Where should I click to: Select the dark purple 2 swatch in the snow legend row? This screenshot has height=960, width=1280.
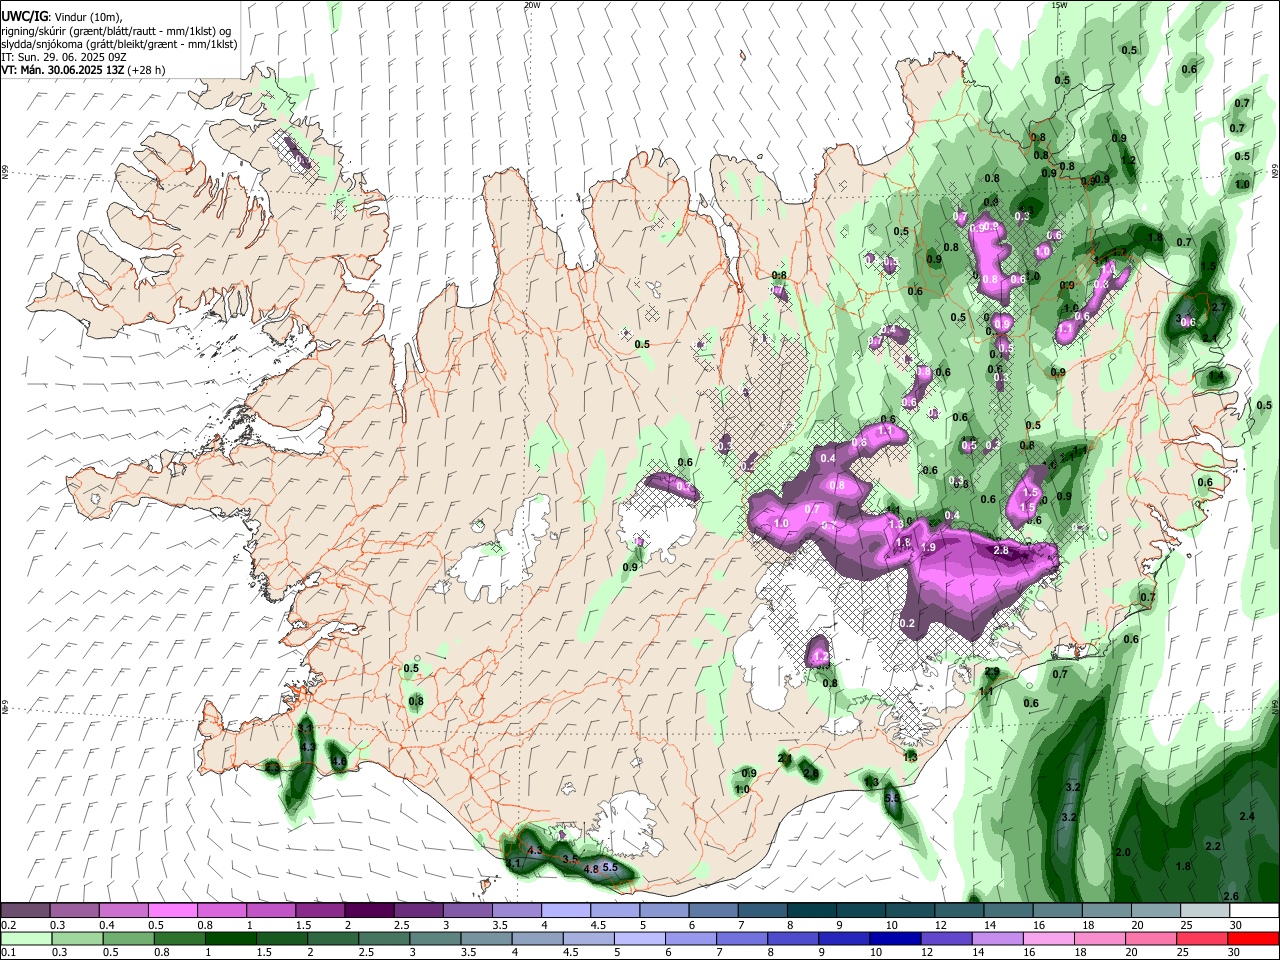pyautogui.click(x=368, y=910)
